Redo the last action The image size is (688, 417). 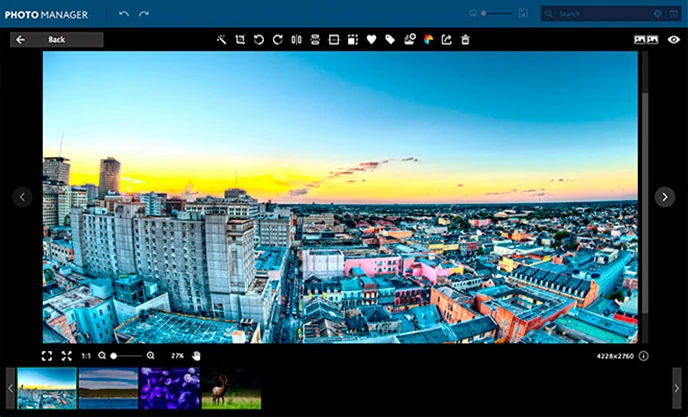click(x=144, y=14)
